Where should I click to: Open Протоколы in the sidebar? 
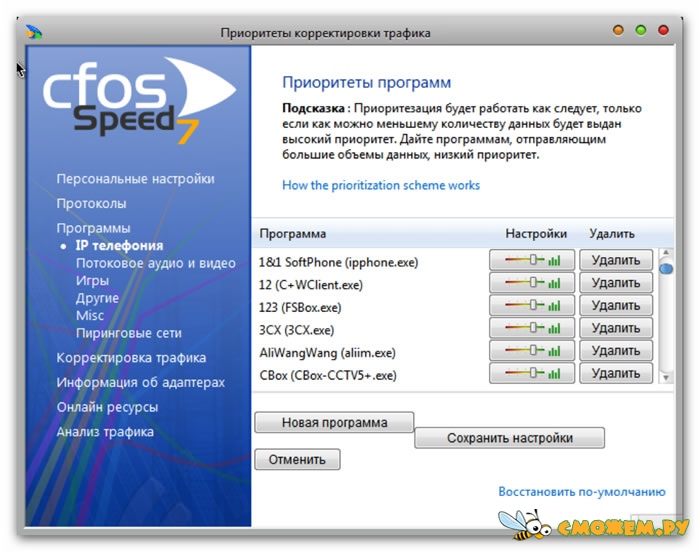(92, 204)
